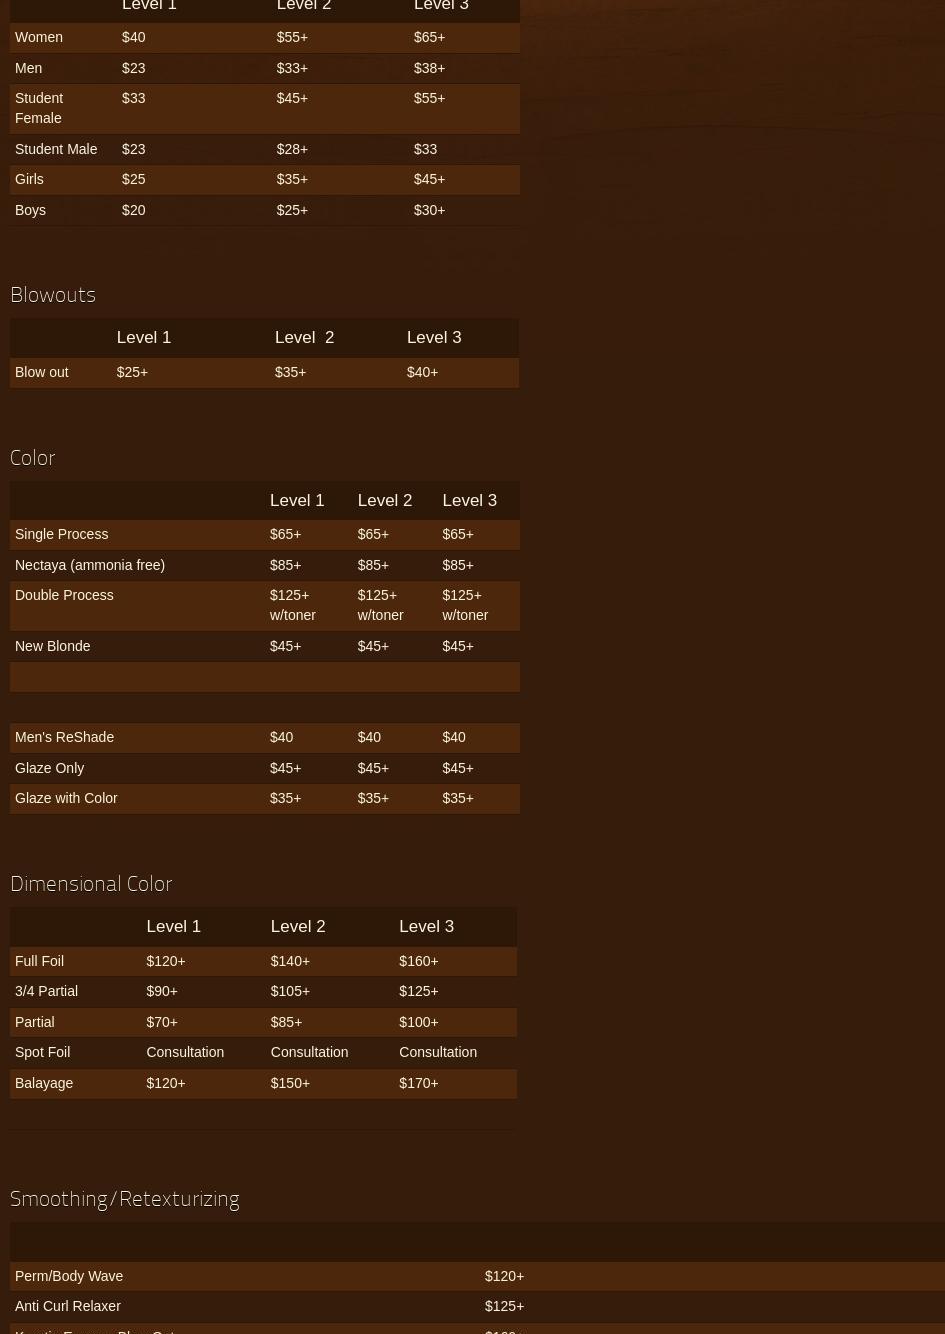Screen dimensions: 945x1334
Task: Select the Glaze with Color row label
Action: [x=66, y=798]
